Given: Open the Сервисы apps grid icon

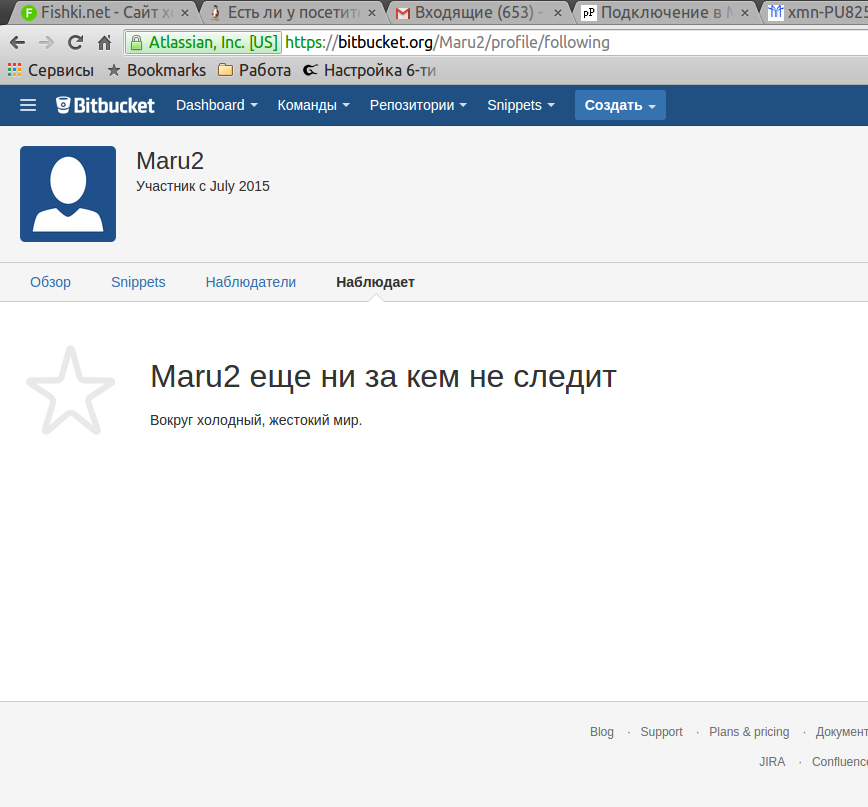Looking at the screenshot, I should (15, 70).
